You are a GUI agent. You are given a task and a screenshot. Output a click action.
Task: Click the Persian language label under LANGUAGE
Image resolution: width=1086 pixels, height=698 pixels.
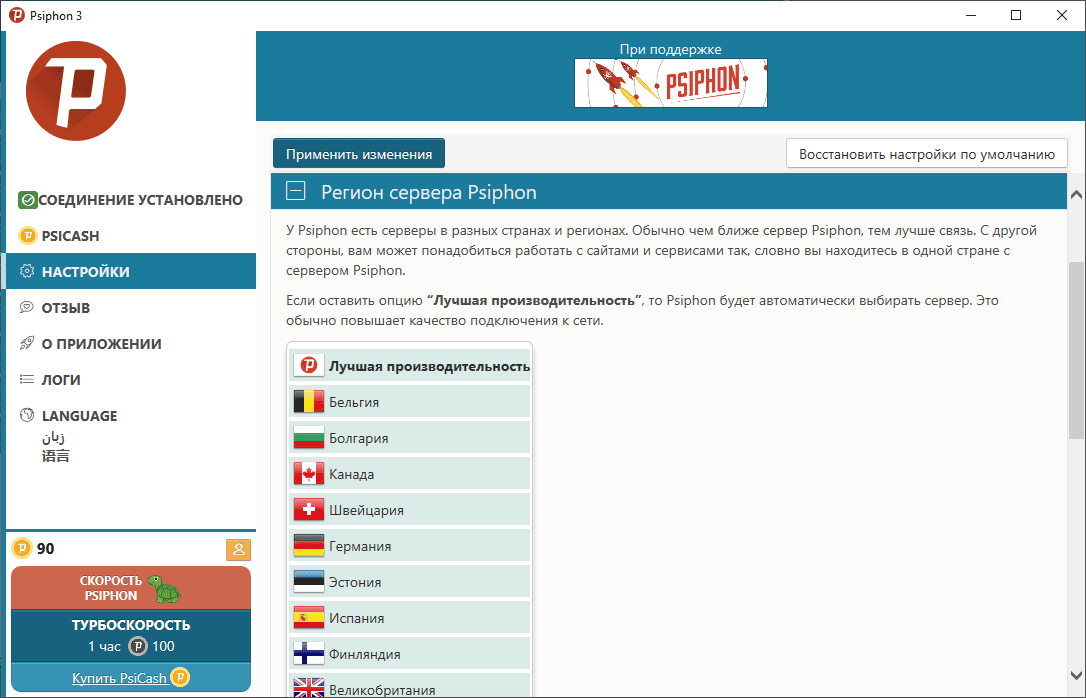click(x=53, y=438)
